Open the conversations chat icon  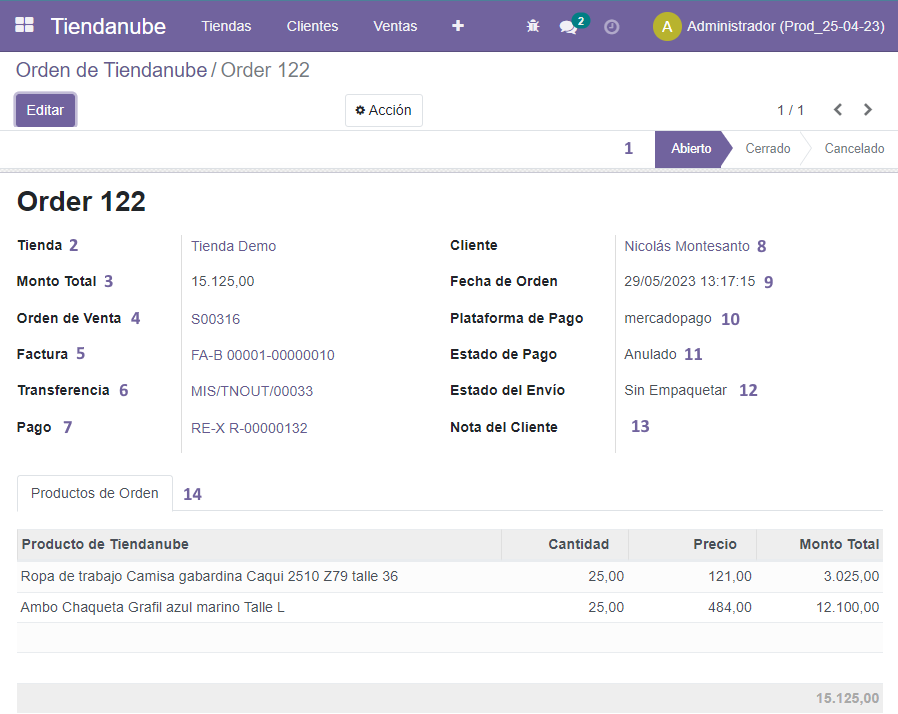568,27
